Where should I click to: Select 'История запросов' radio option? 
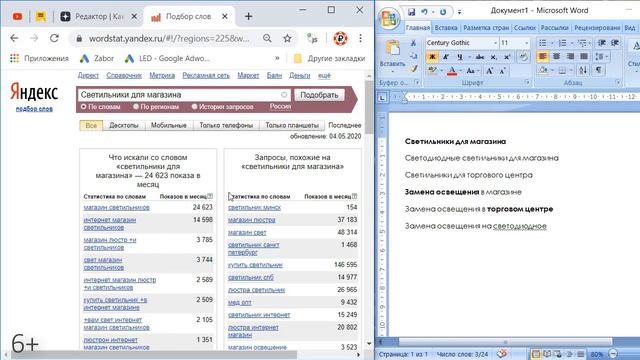pyautogui.click(x=194, y=107)
